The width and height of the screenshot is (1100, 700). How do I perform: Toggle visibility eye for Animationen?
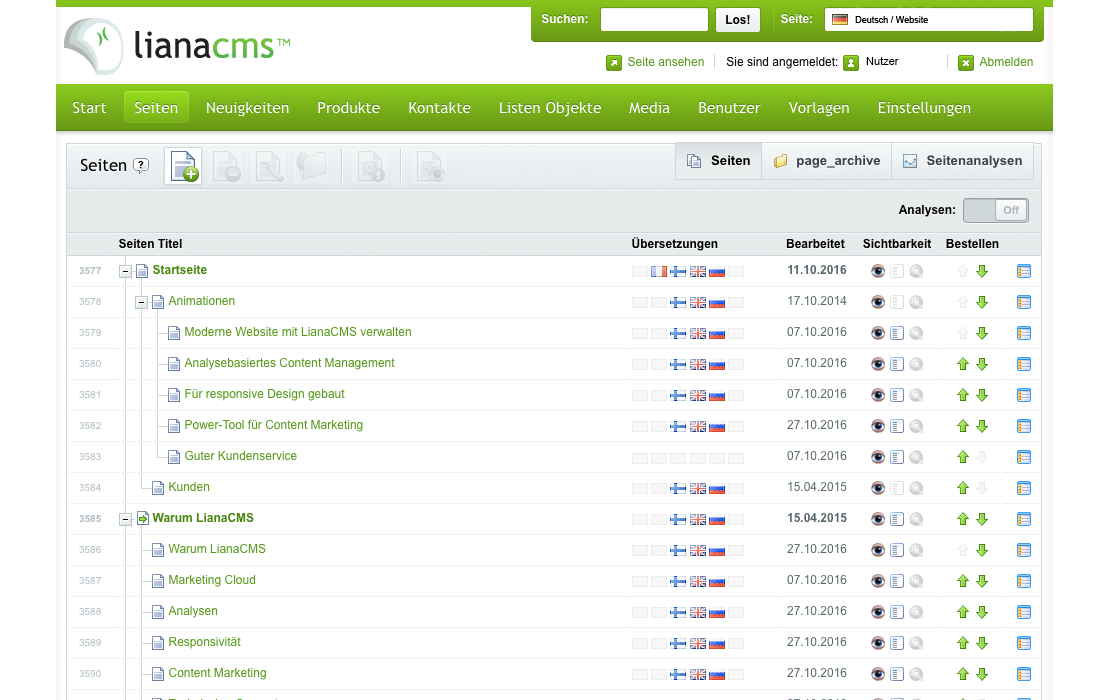coord(878,302)
